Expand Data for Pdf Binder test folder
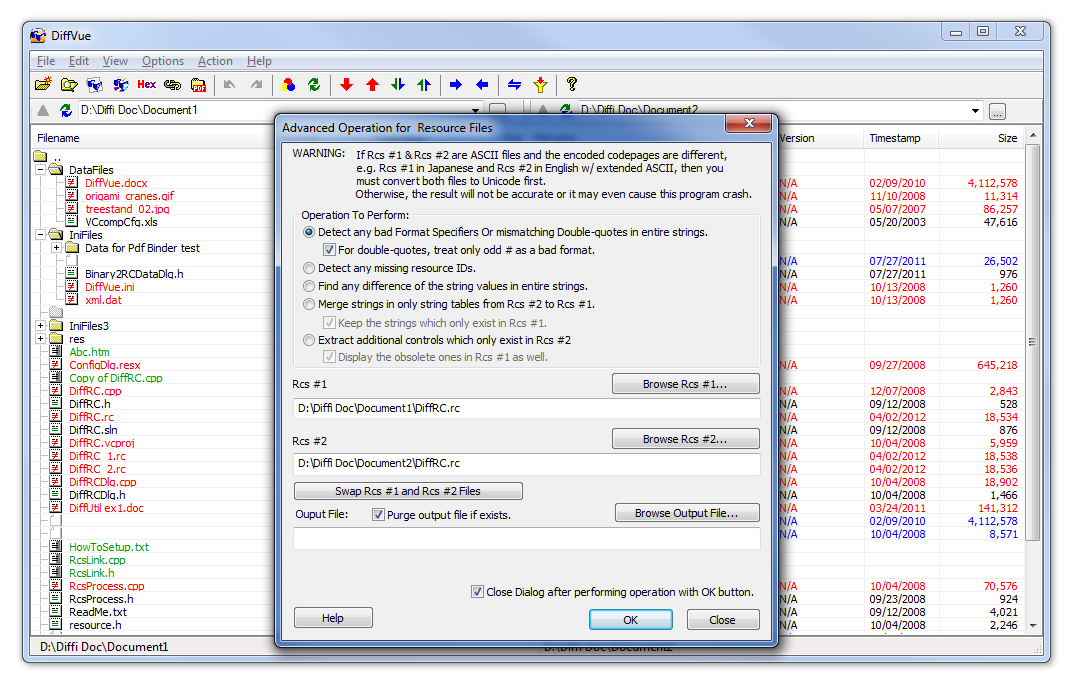Screen dimensions: 1075x683 (57, 248)
